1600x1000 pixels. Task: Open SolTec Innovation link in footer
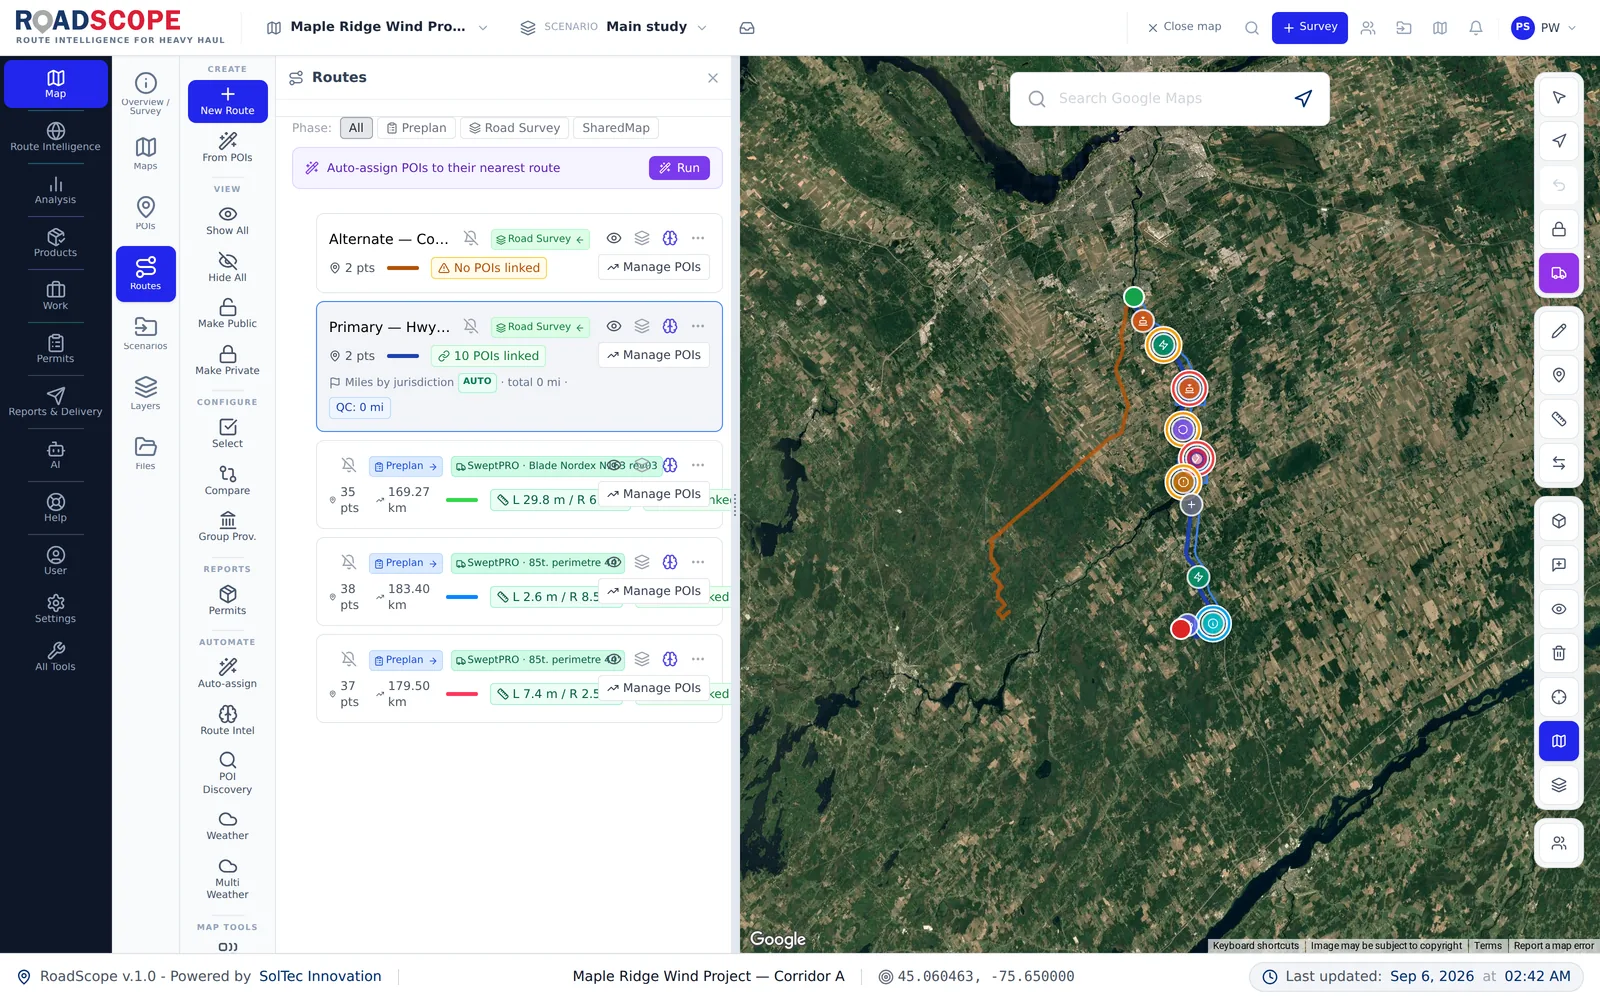click(320, 976)
